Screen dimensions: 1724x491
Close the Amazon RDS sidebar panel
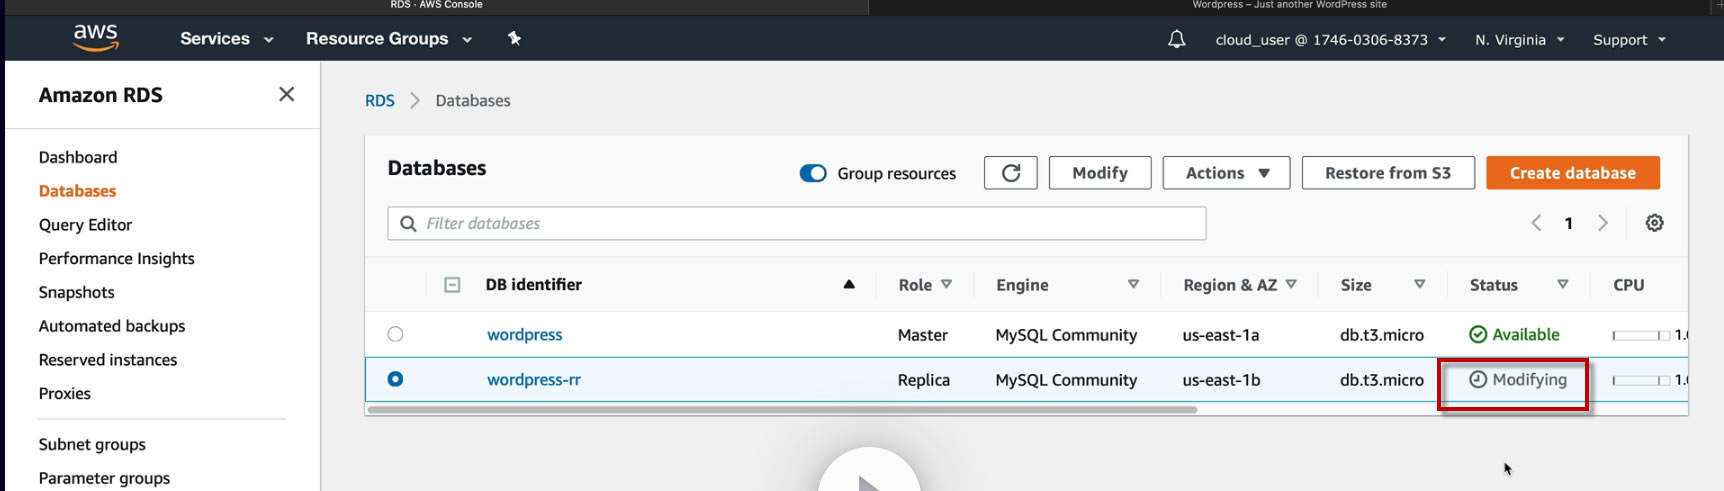(286, 94)
